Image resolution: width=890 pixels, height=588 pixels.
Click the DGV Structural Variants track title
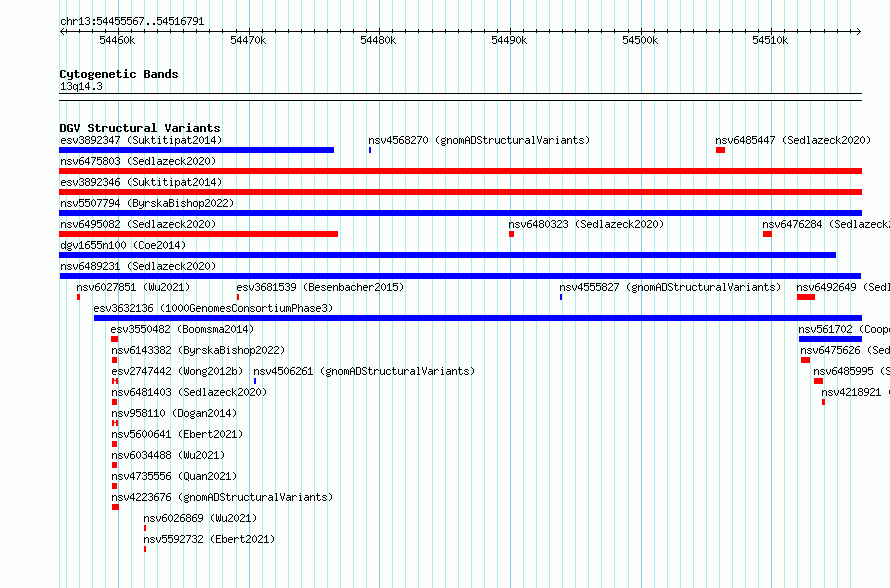tap(140, 128)
